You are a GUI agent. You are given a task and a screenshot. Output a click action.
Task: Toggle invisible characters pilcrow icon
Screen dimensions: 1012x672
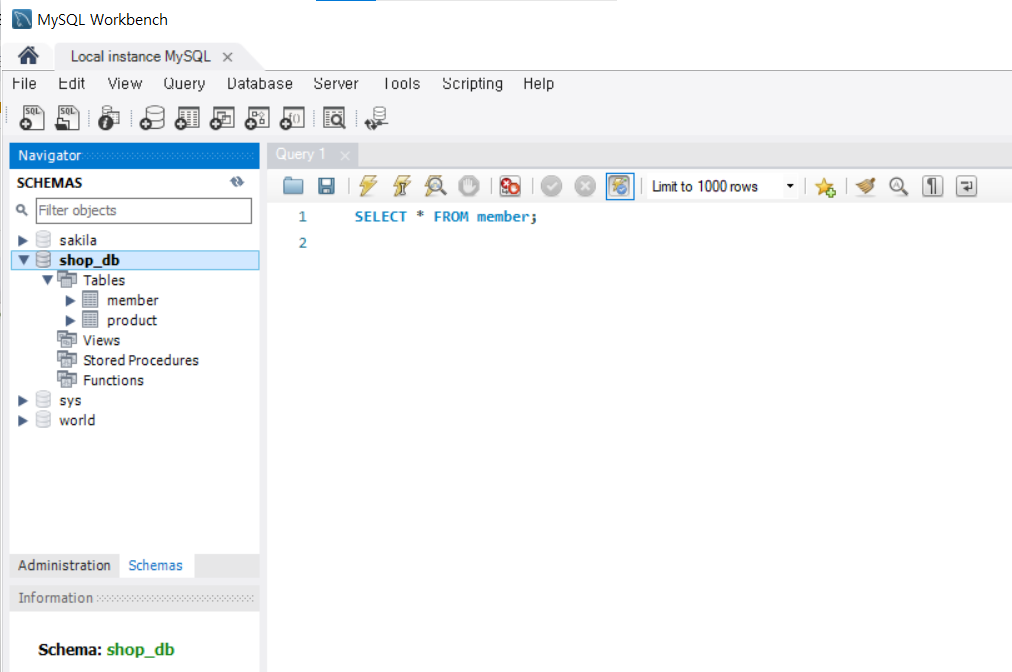[933, 187]
